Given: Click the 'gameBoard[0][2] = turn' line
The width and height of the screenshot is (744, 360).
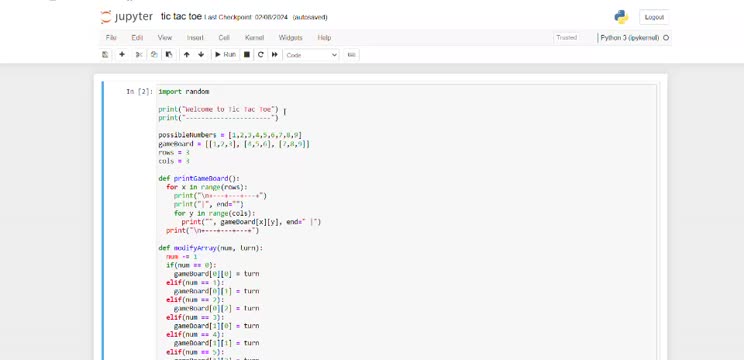Looking at the screenshot, I should (x=216, y=309).
